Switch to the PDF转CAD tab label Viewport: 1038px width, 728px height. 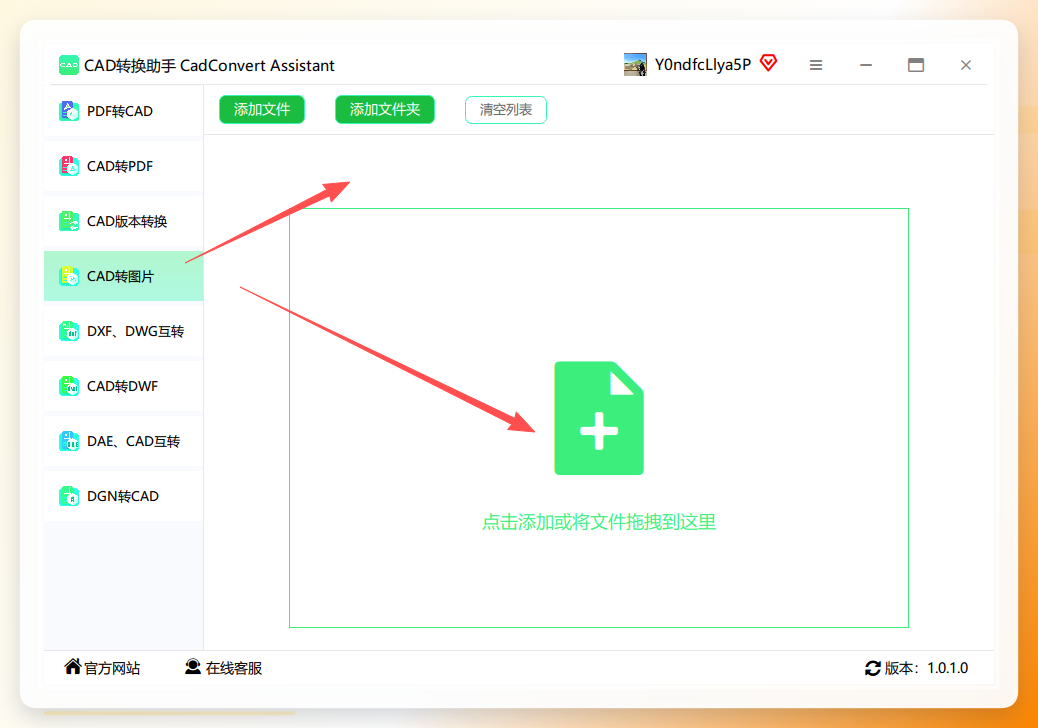(x=120, y=111)
